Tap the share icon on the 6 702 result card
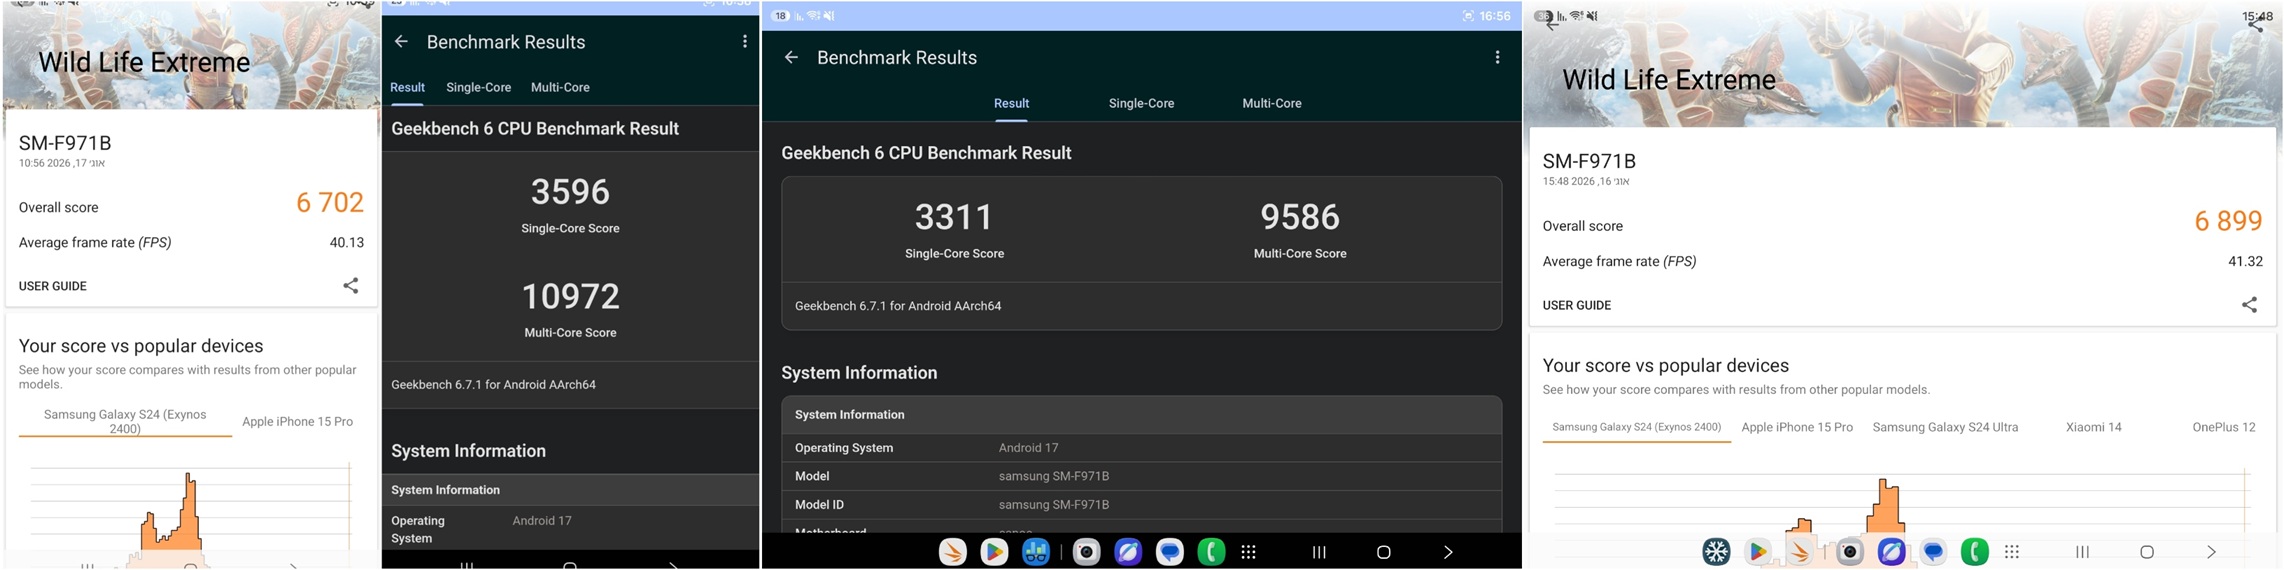This screenshot has width=2284, height=570. point(351,286)
